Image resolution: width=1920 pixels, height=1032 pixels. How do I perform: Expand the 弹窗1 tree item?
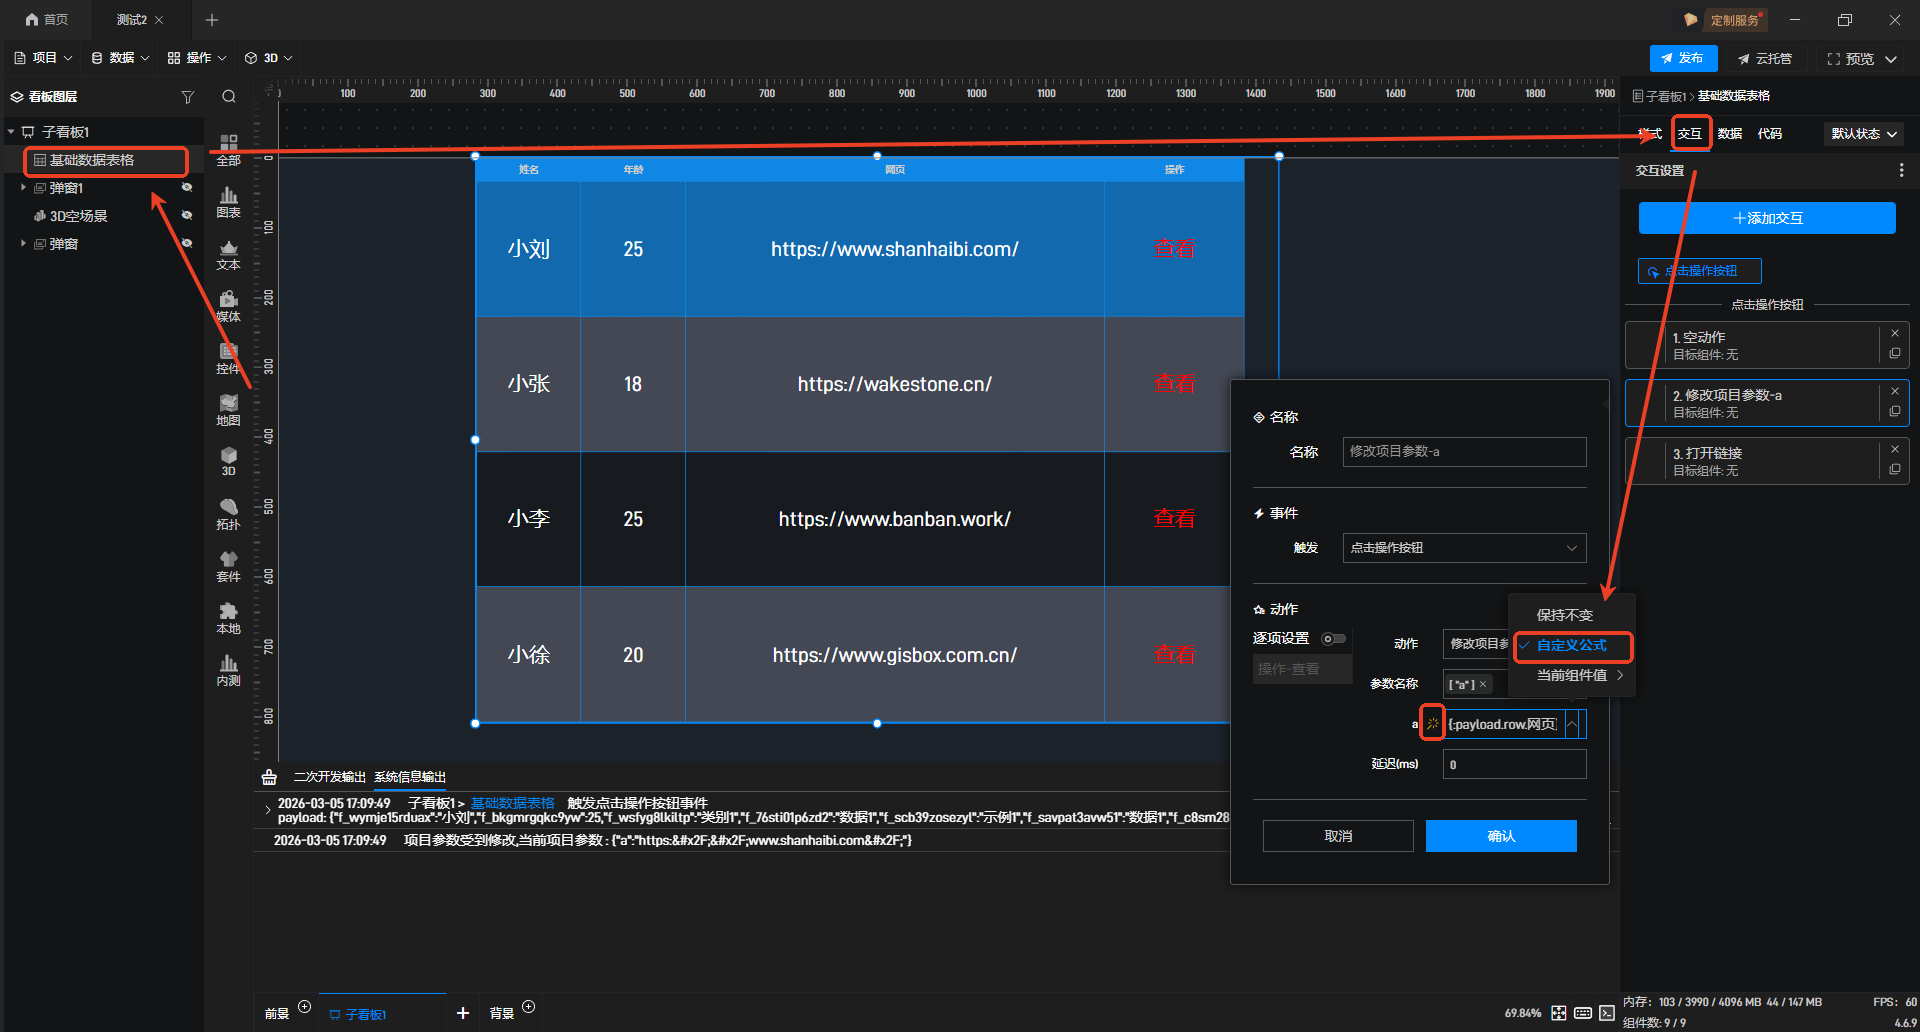[23, 188]
